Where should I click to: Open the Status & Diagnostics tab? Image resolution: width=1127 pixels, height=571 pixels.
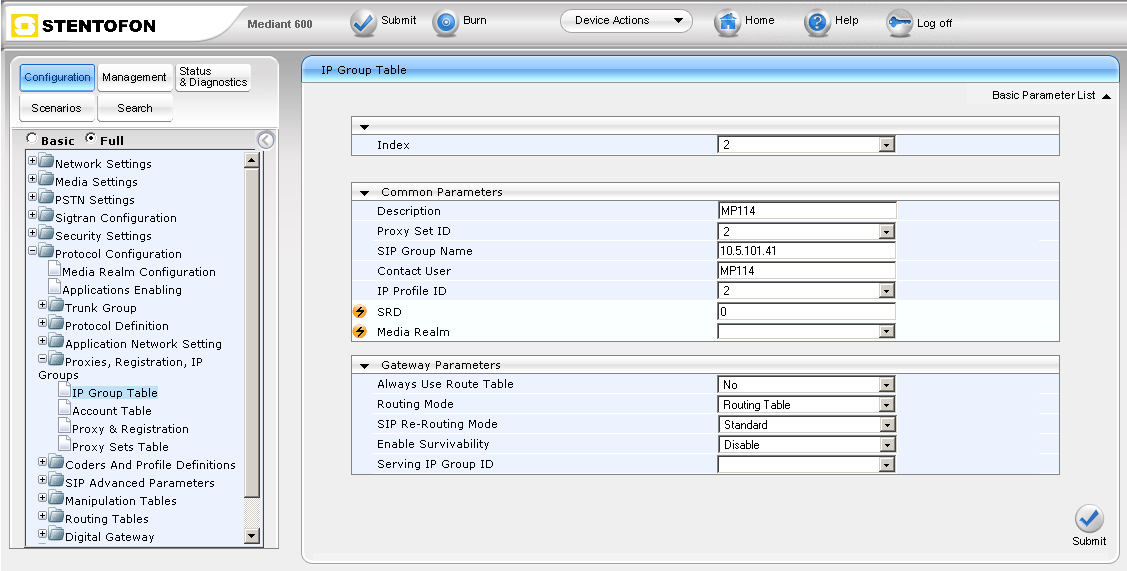212,77
